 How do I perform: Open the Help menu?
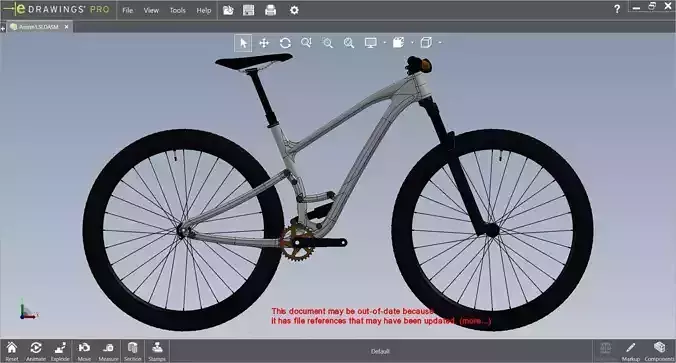203,10
